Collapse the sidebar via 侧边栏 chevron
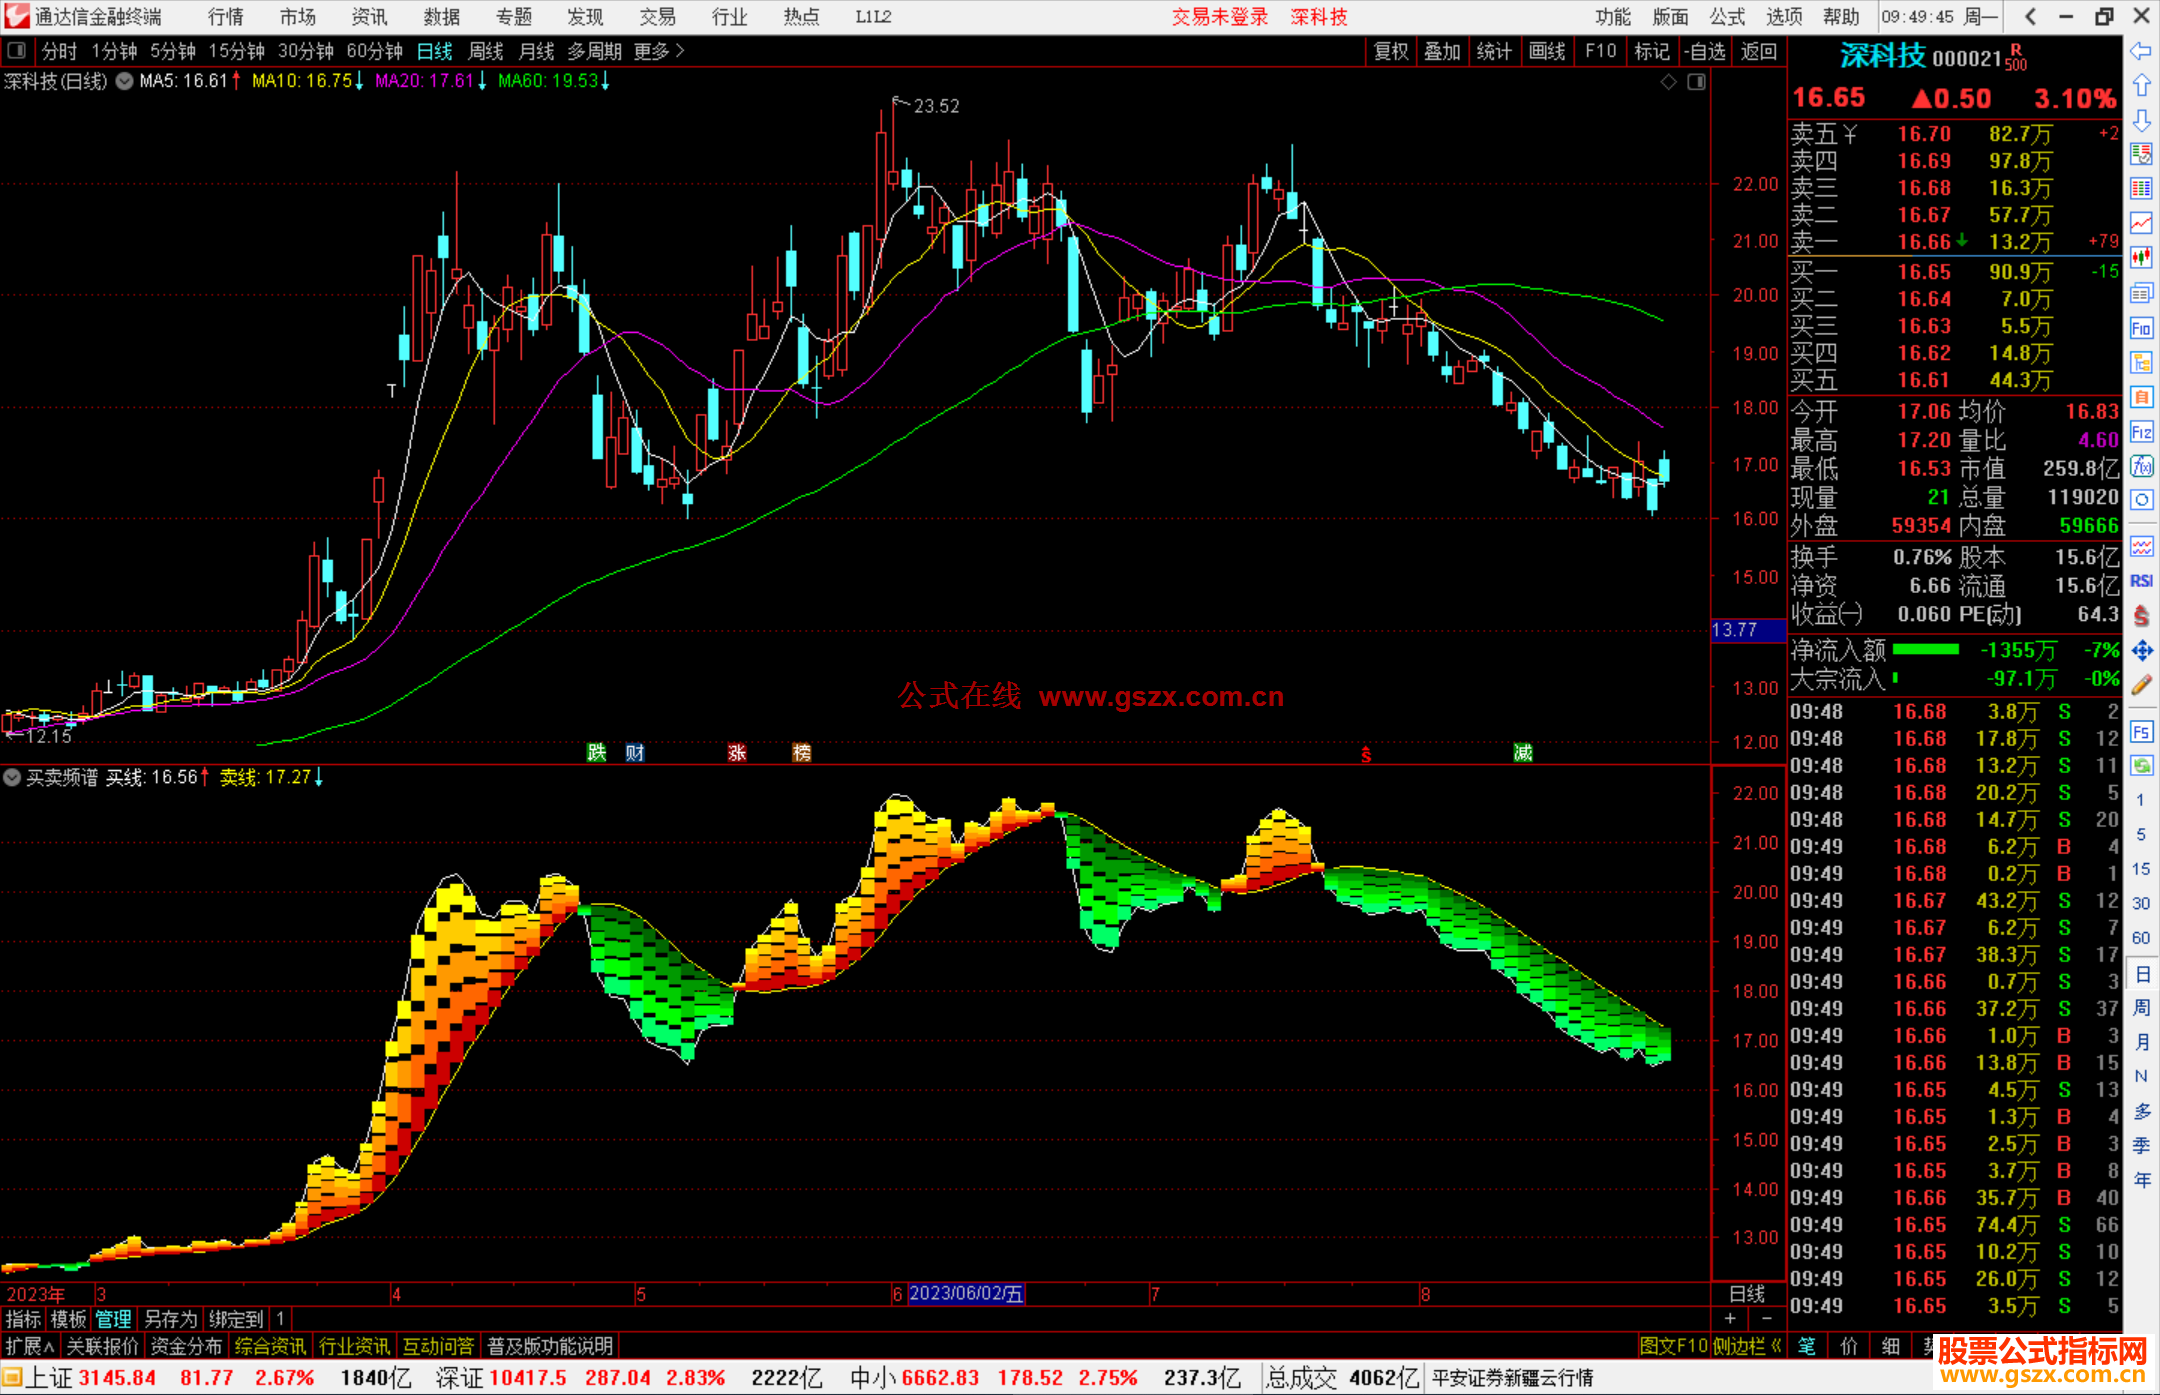Screen dimensions: 2160x1395 coord(1777,1346)
